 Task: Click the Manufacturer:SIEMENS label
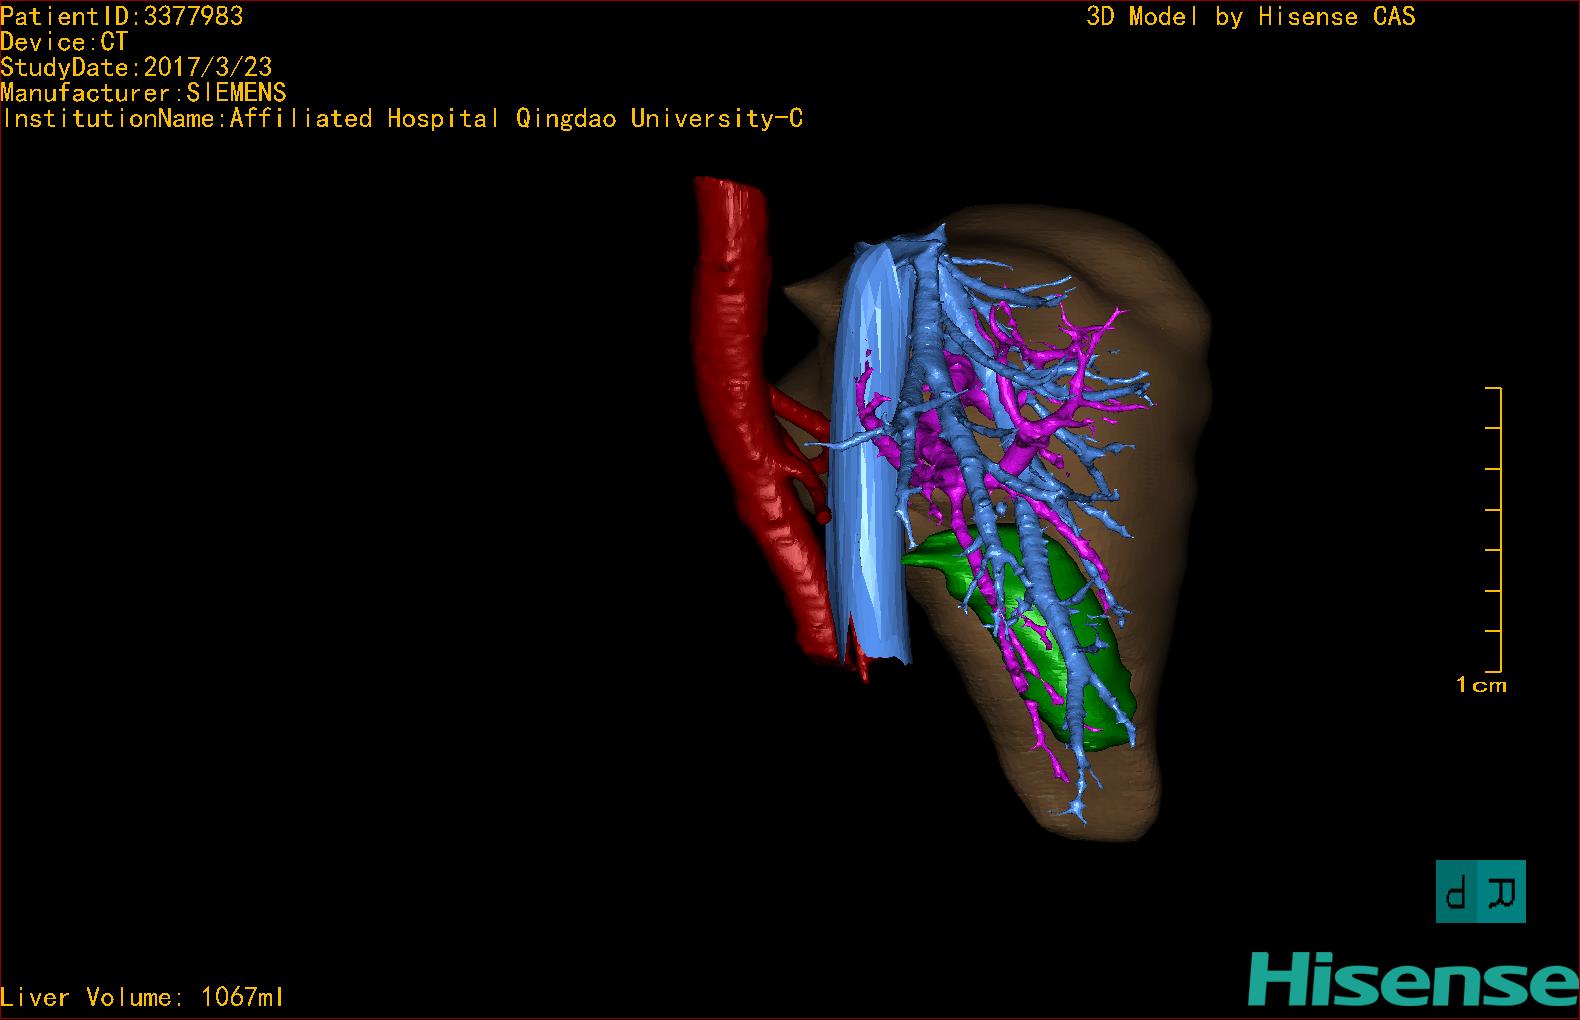coord(143,93)
